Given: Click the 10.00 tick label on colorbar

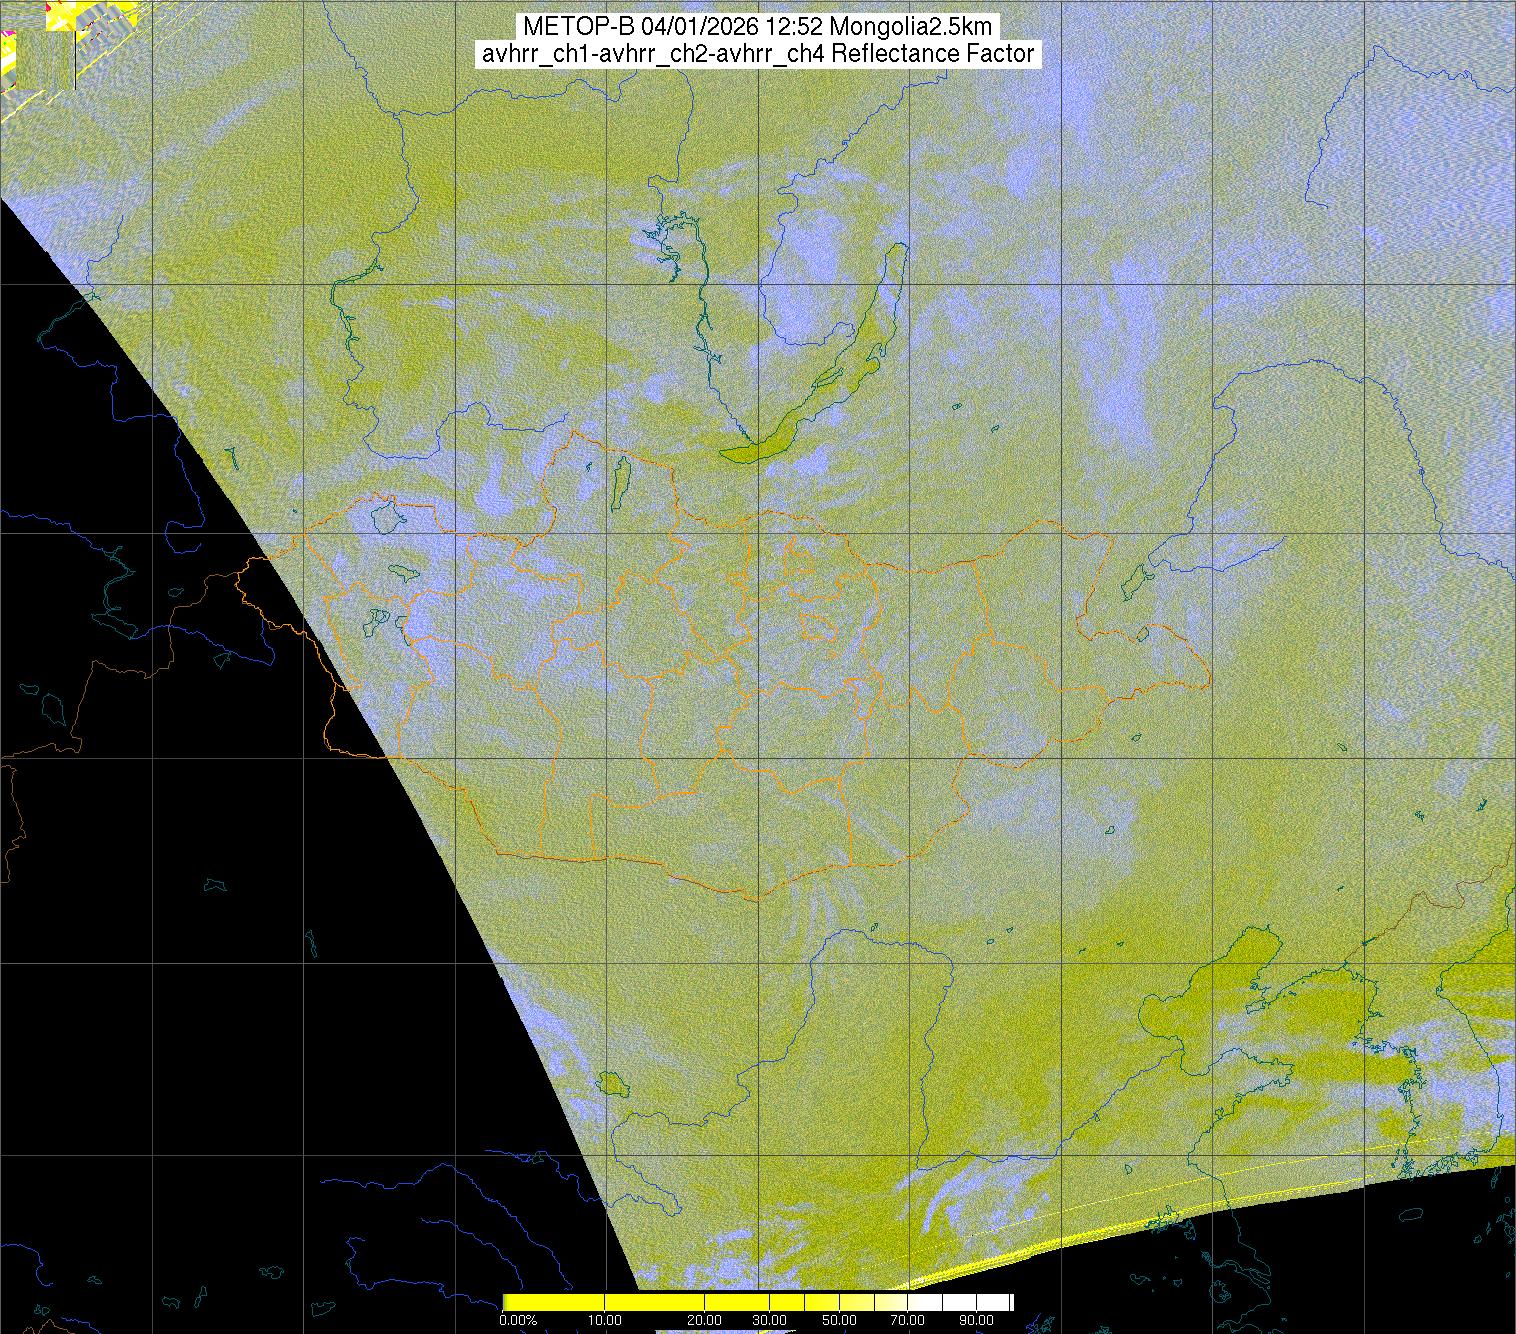Looking at the screenshot, I should click(605, 1320).
